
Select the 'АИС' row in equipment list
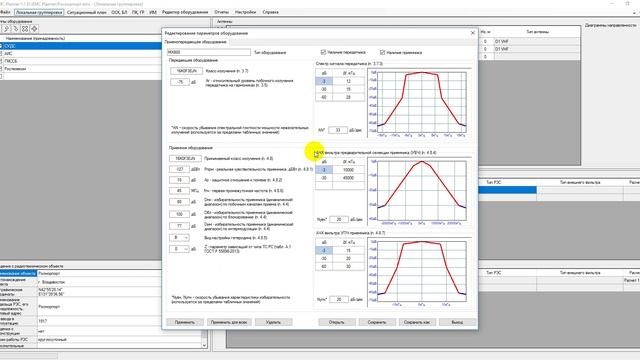(82, 53)
